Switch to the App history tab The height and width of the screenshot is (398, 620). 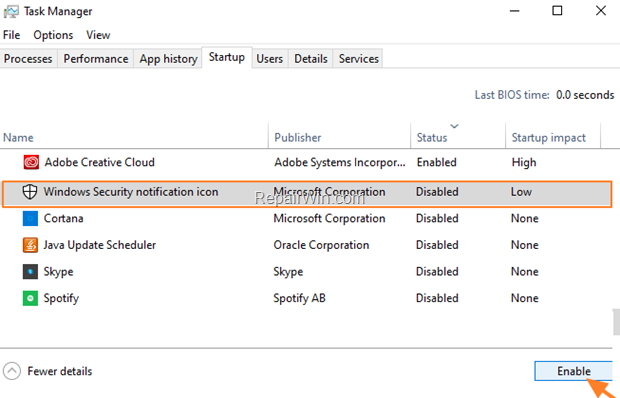click(168, 59)
